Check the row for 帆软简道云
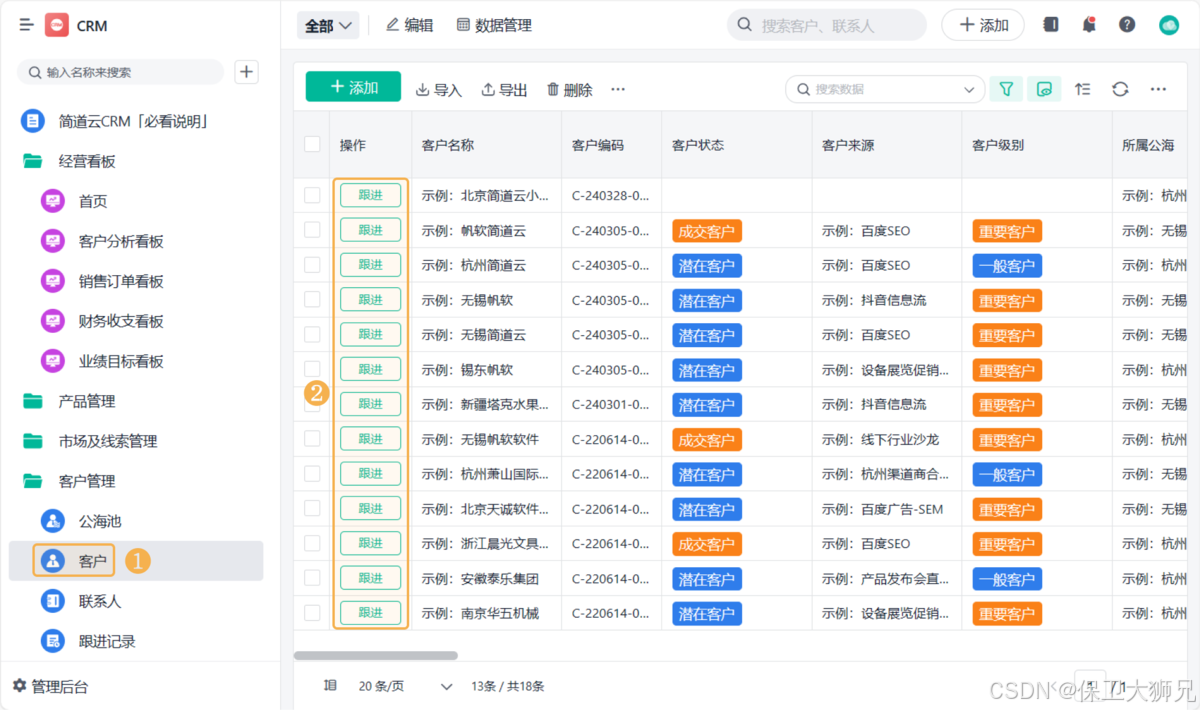1200x710 pixels. pos(312,230)
